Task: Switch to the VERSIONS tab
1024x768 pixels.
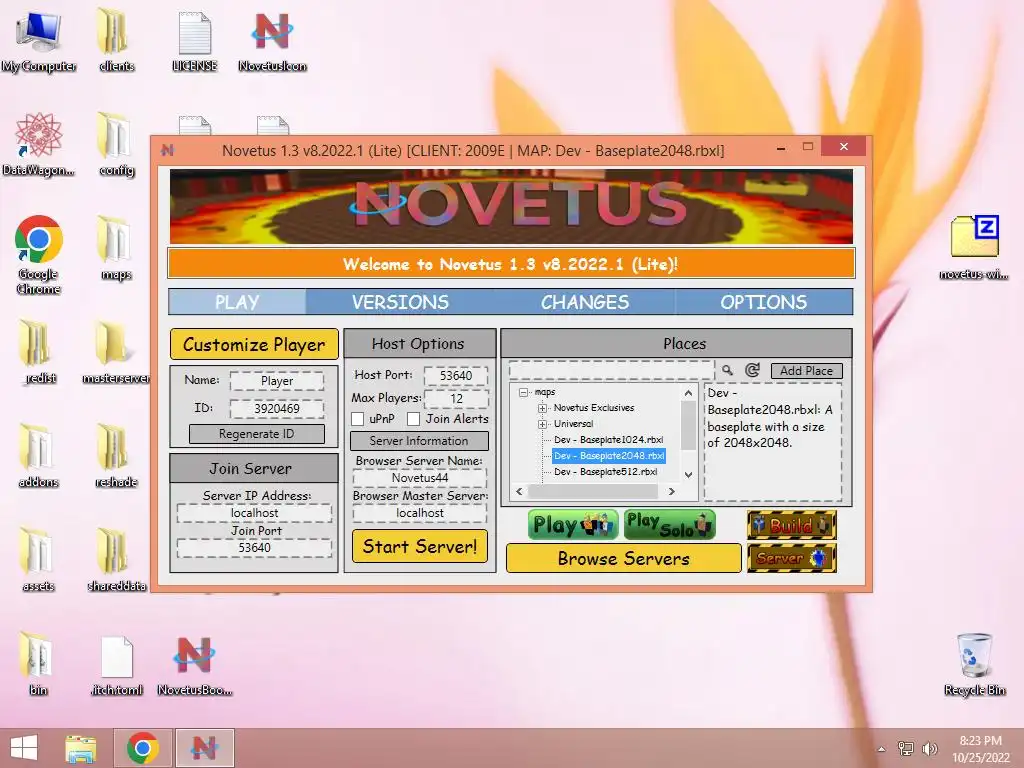Action: click(400, 302)
